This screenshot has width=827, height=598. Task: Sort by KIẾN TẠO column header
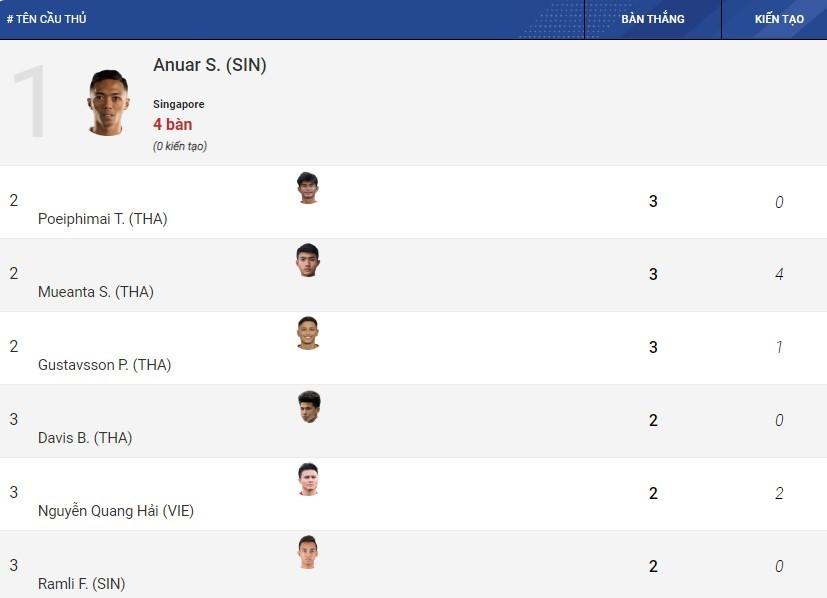[779, 19]
